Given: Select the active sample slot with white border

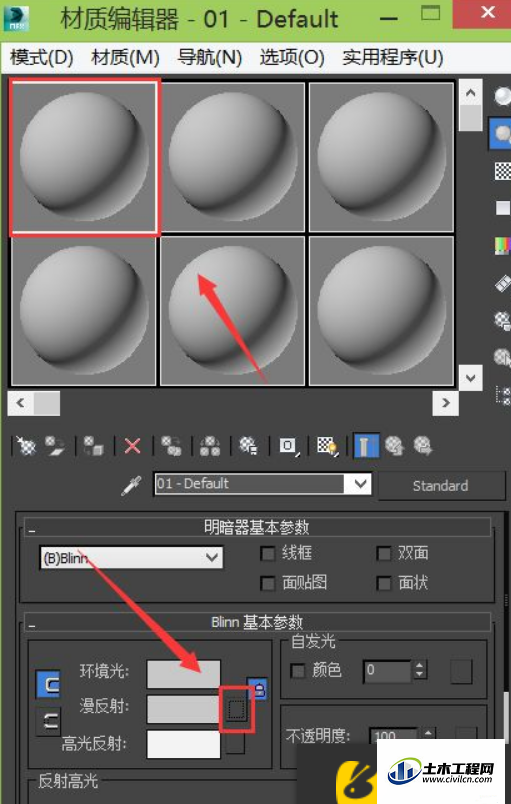Looking at the screenshot, I should click(85, 156).
